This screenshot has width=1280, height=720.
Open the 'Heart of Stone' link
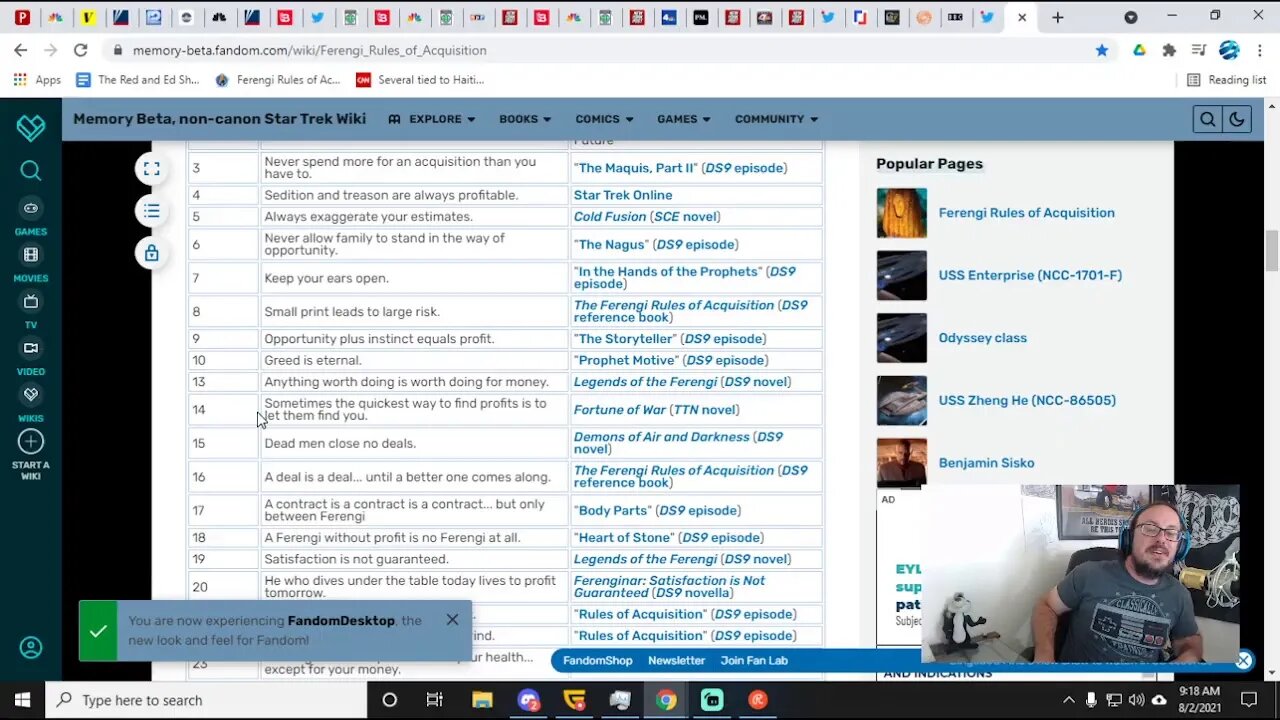click(625, 538)
